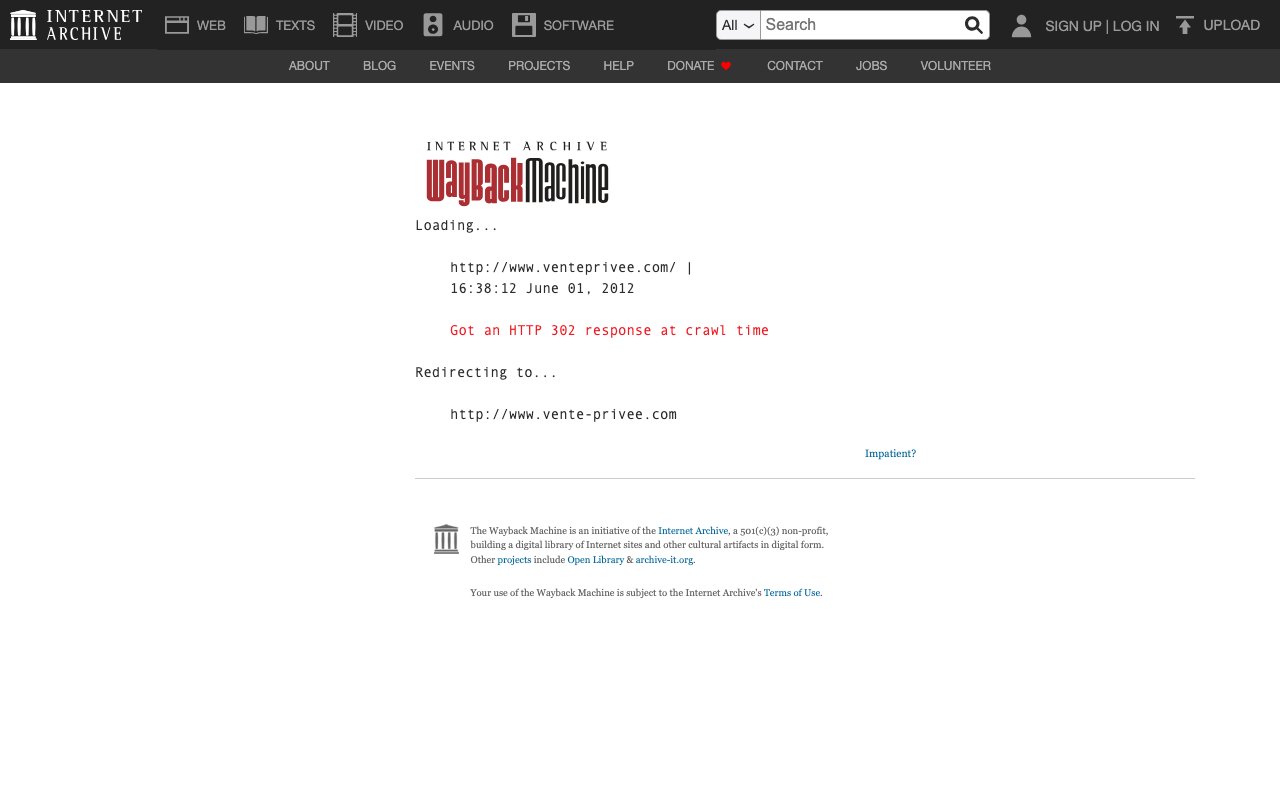Open the JOBS page

point(871,66)
